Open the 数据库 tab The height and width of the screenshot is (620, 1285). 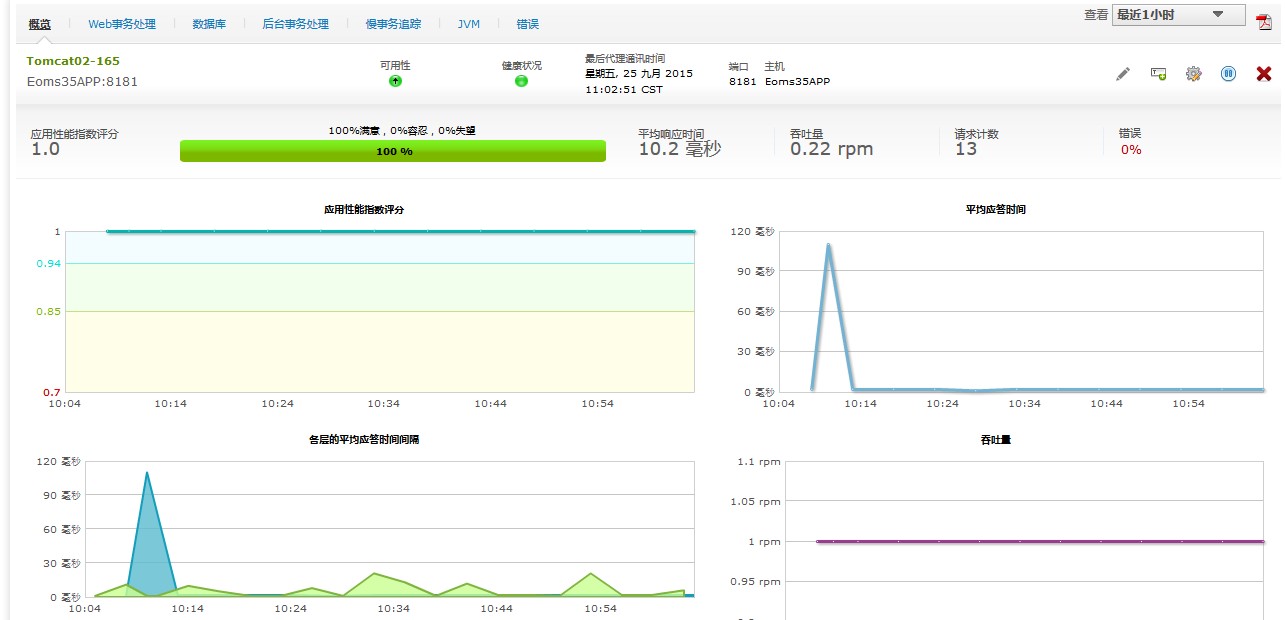(209, 24)
